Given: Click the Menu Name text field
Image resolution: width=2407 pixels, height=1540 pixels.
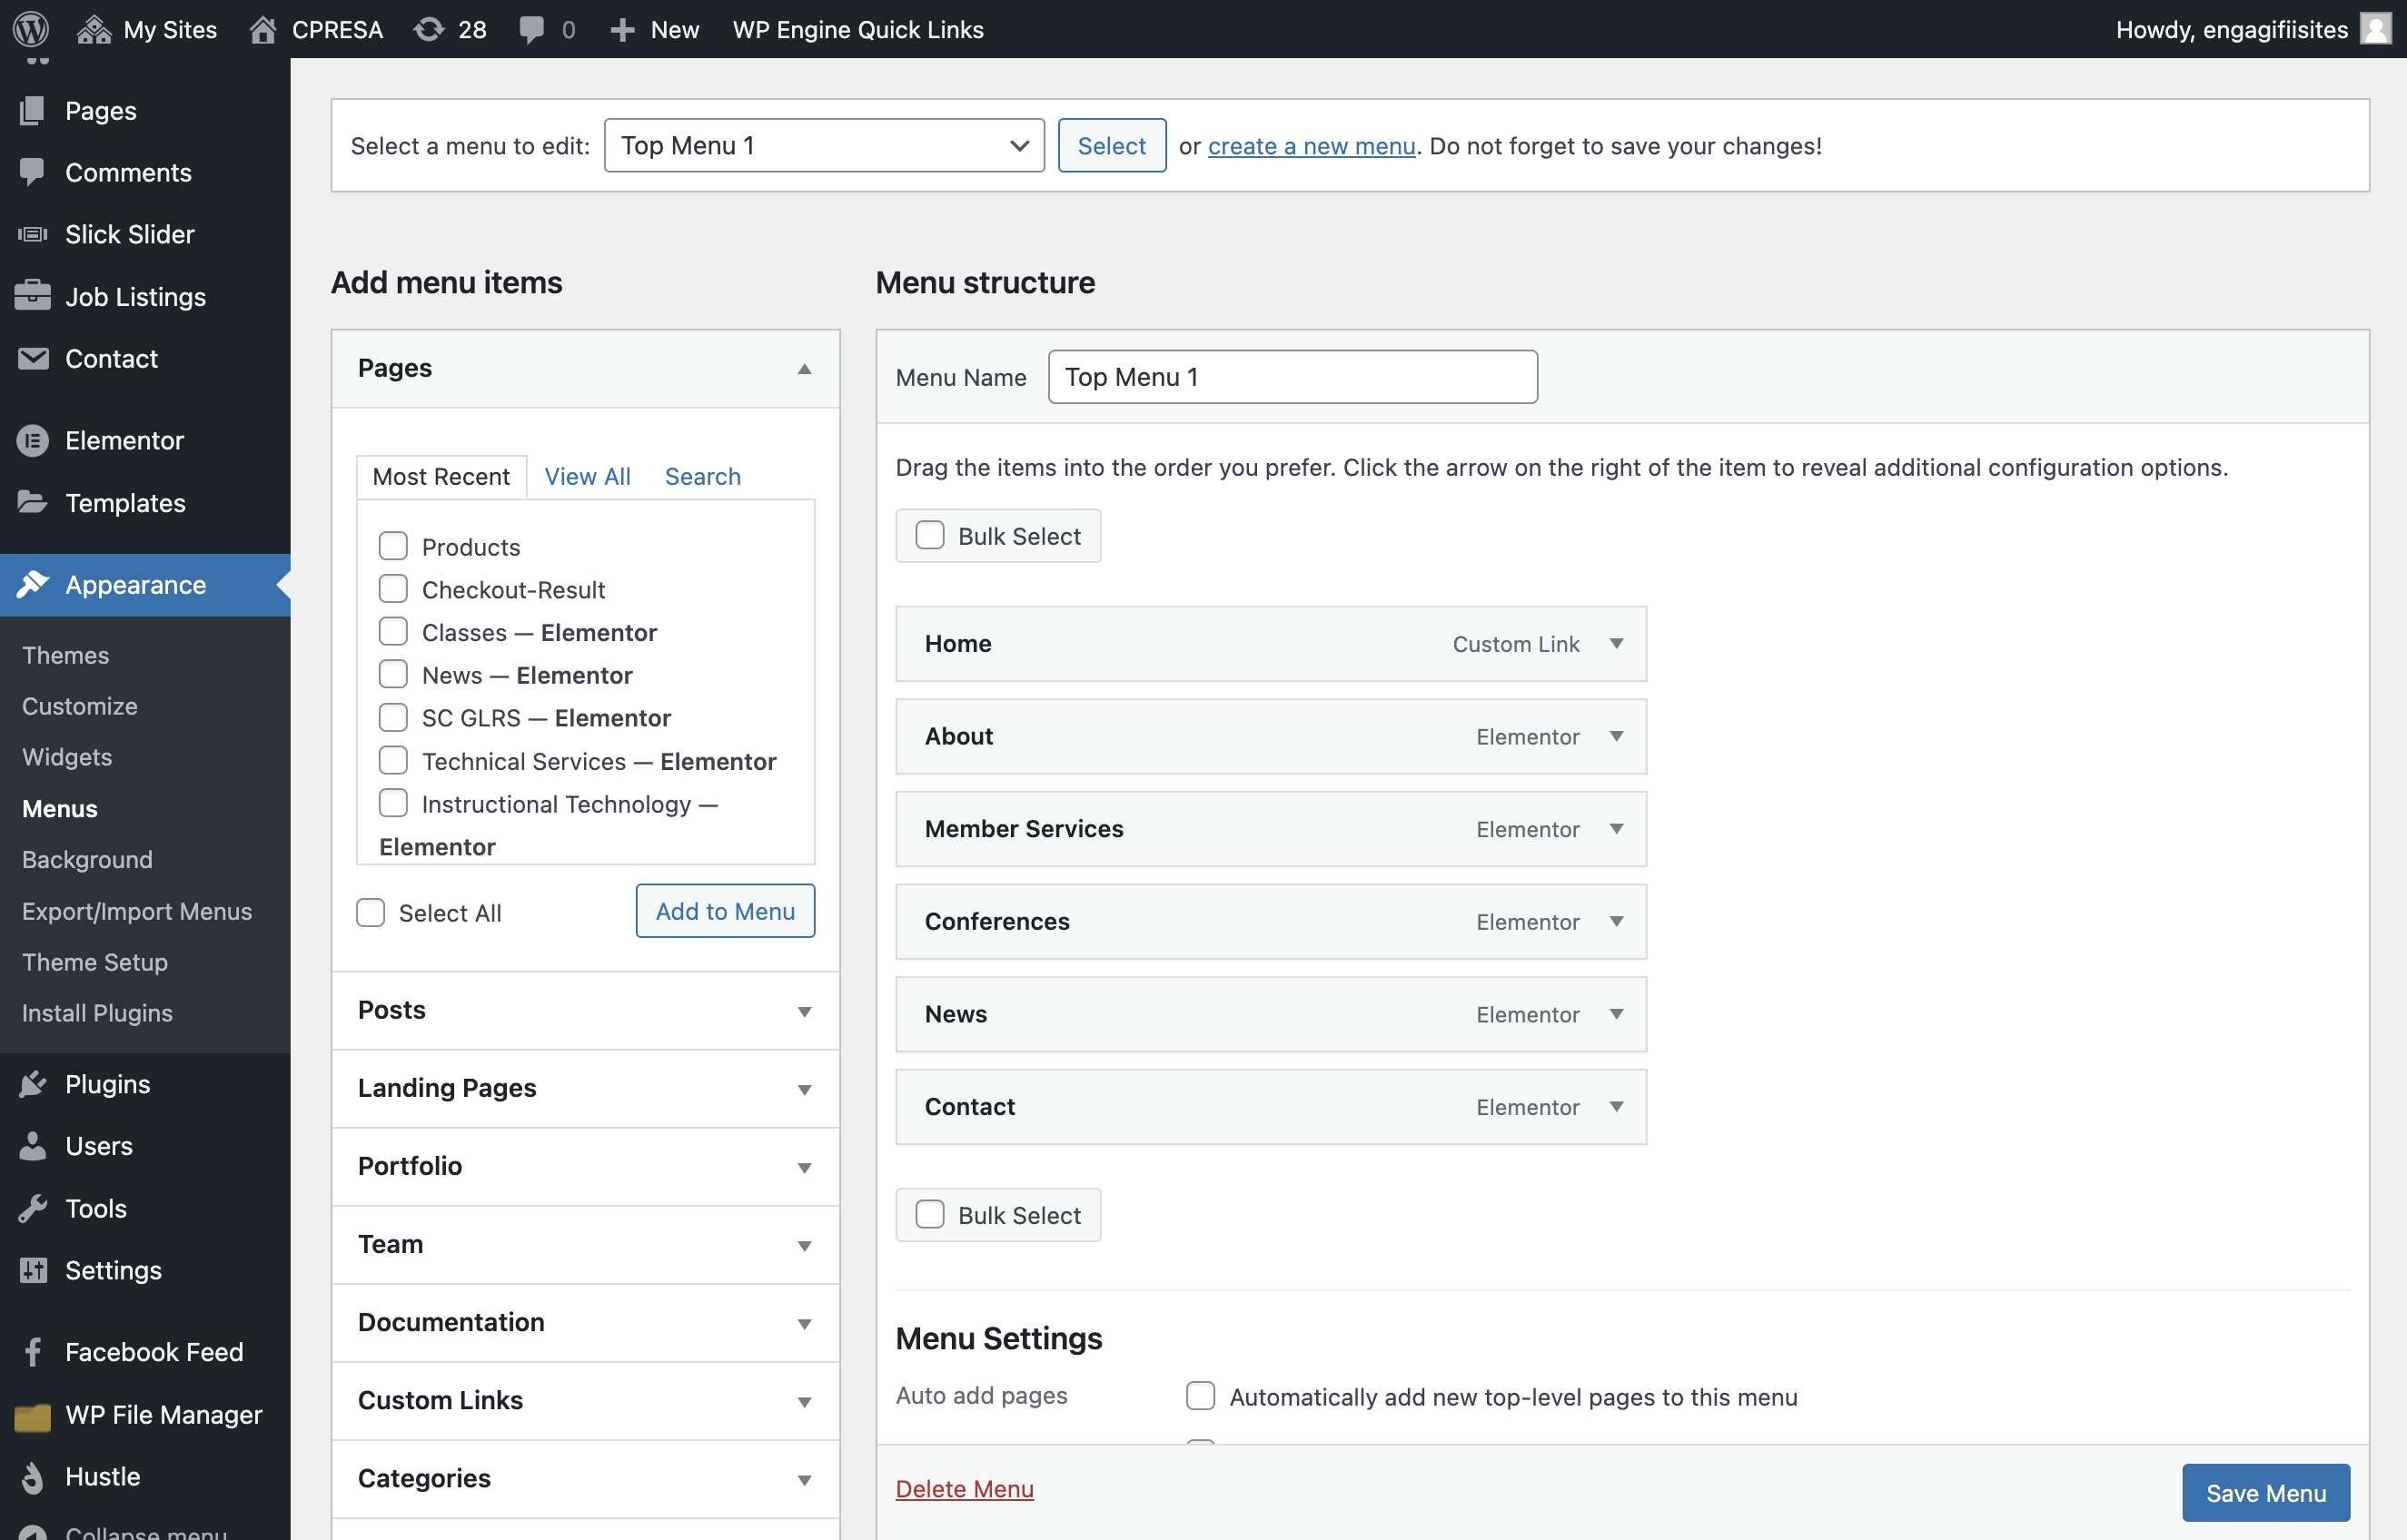Looking at the screenshot, I should point(1292,377).
